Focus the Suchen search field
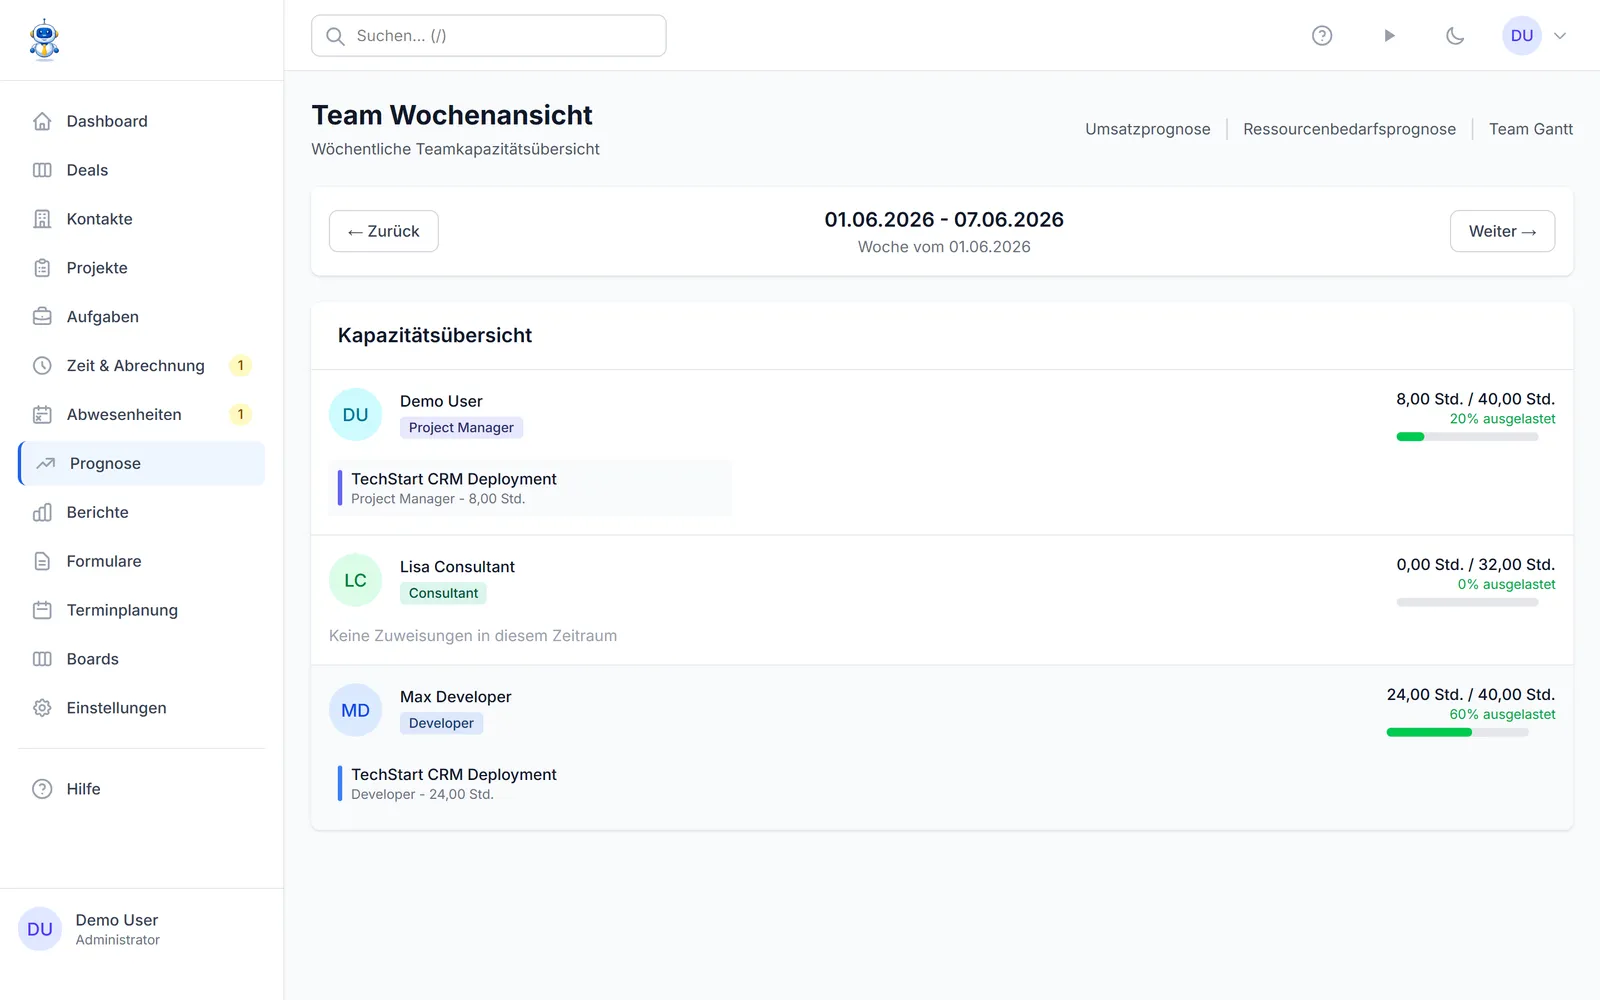 tap(489, 36)
